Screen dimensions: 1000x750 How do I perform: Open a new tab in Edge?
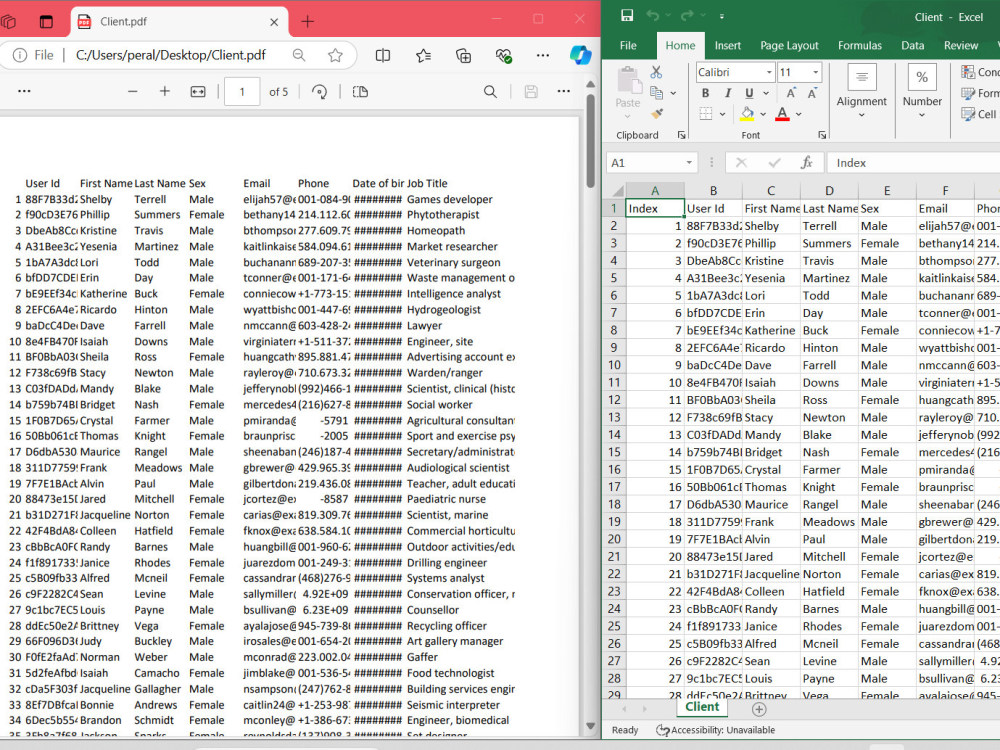point(307,22)
